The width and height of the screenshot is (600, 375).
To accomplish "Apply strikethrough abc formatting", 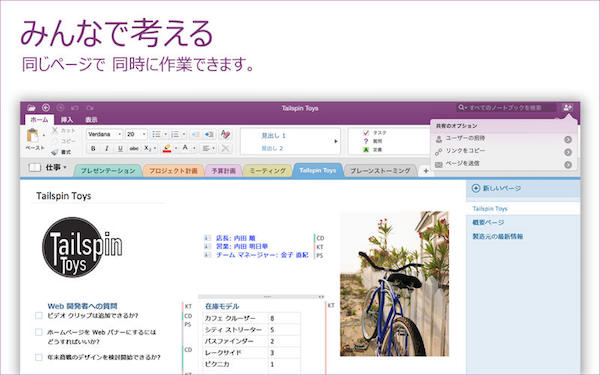I will click(134, 148).
